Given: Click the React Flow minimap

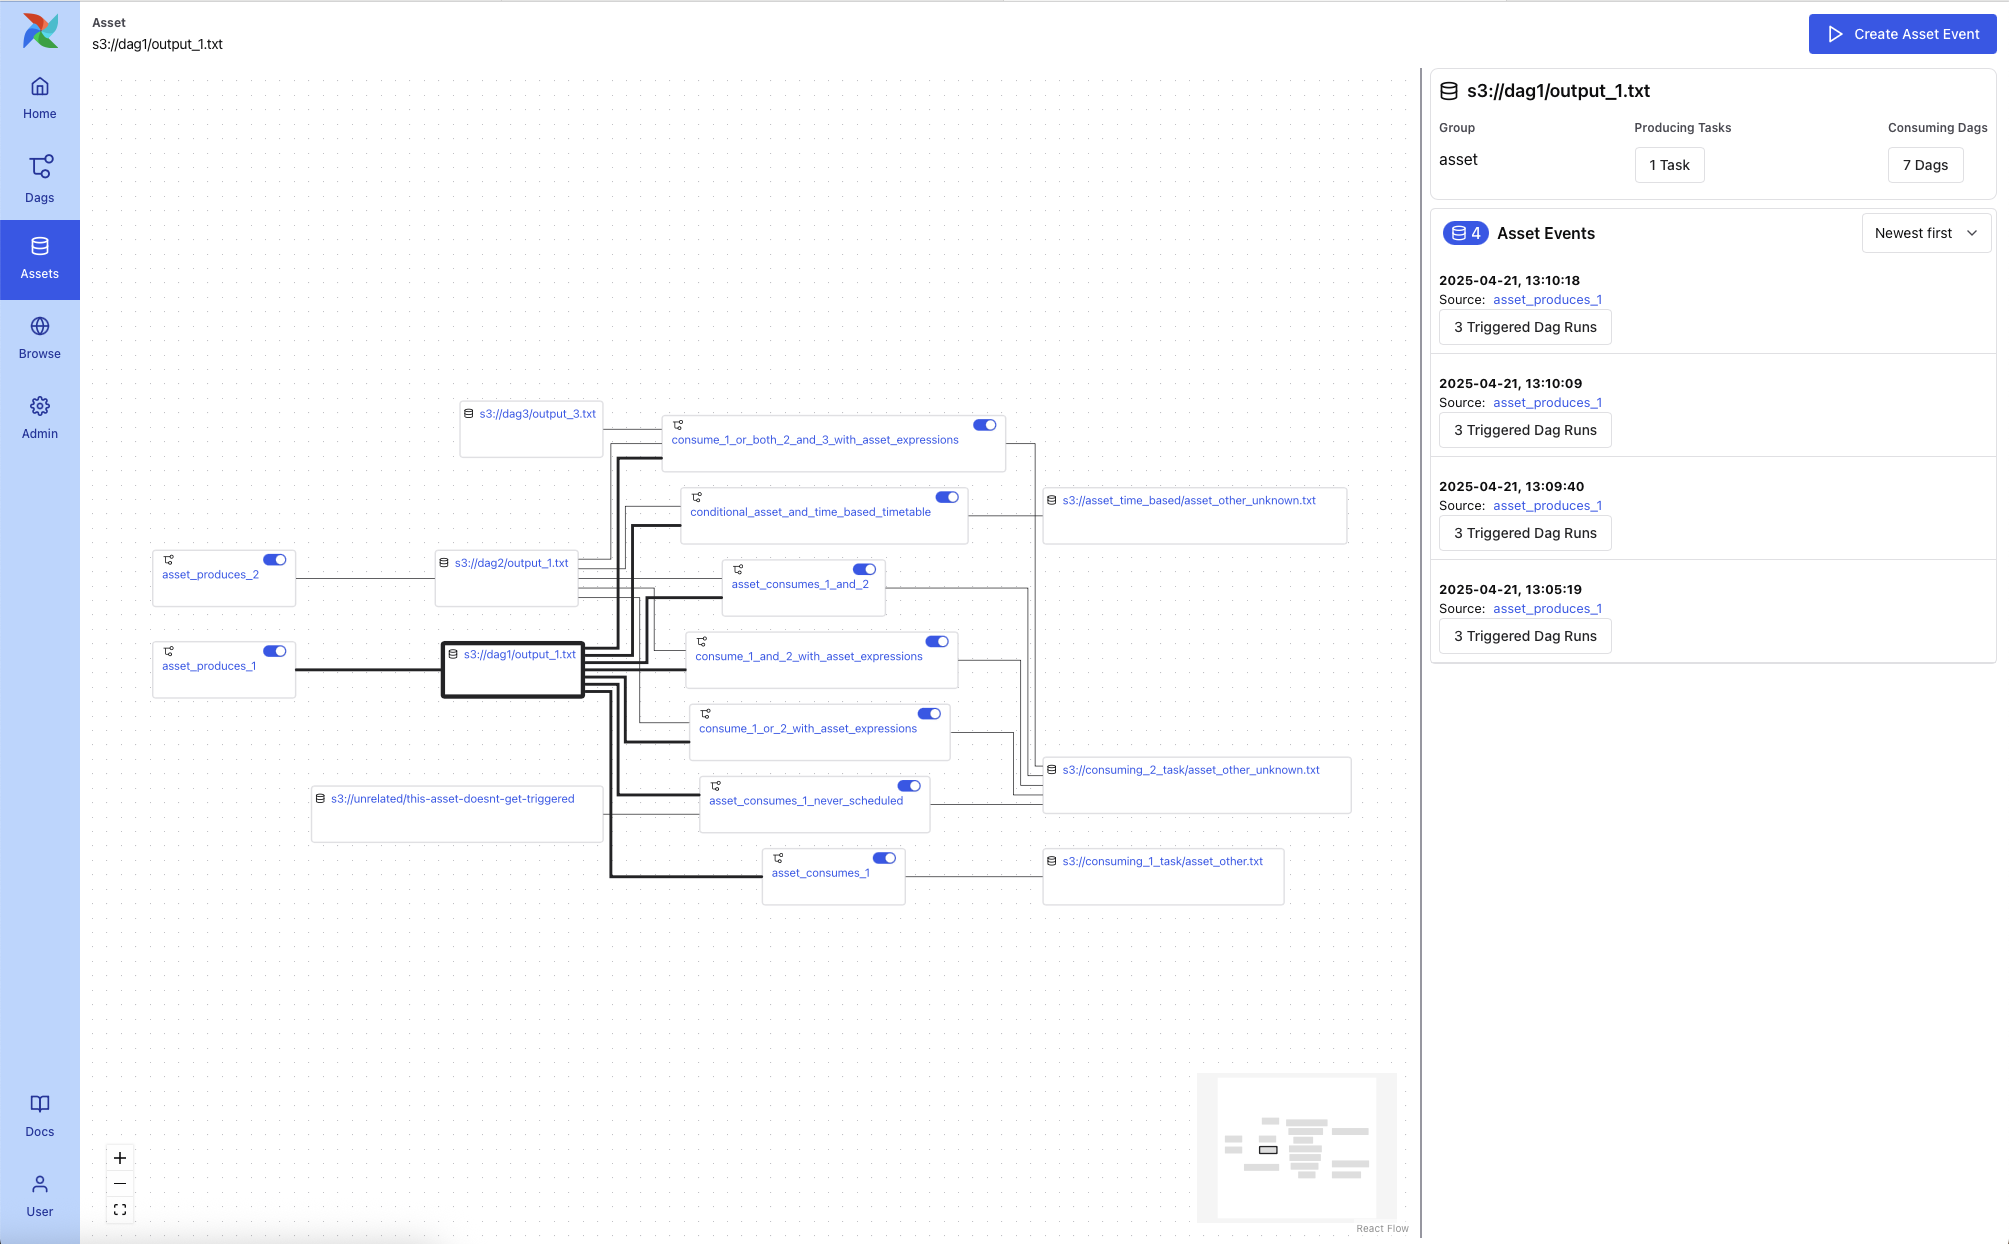Looking at the screenshot, I should coord(1296,1147).
